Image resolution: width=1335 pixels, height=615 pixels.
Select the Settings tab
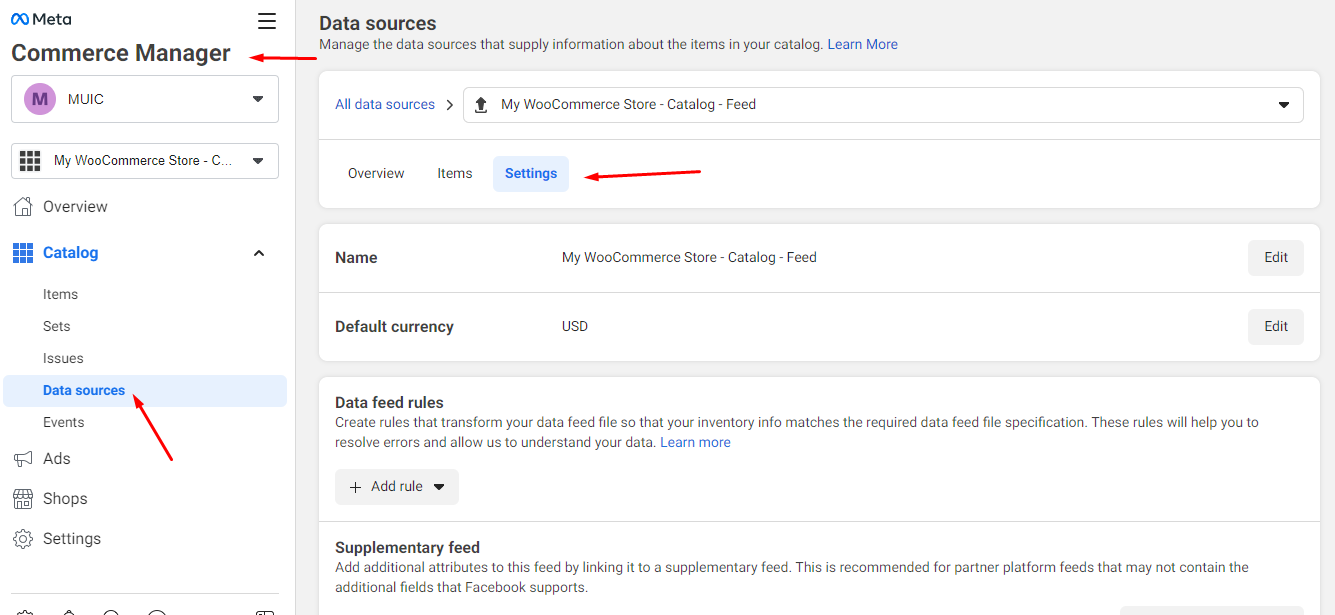pos(531,174)
